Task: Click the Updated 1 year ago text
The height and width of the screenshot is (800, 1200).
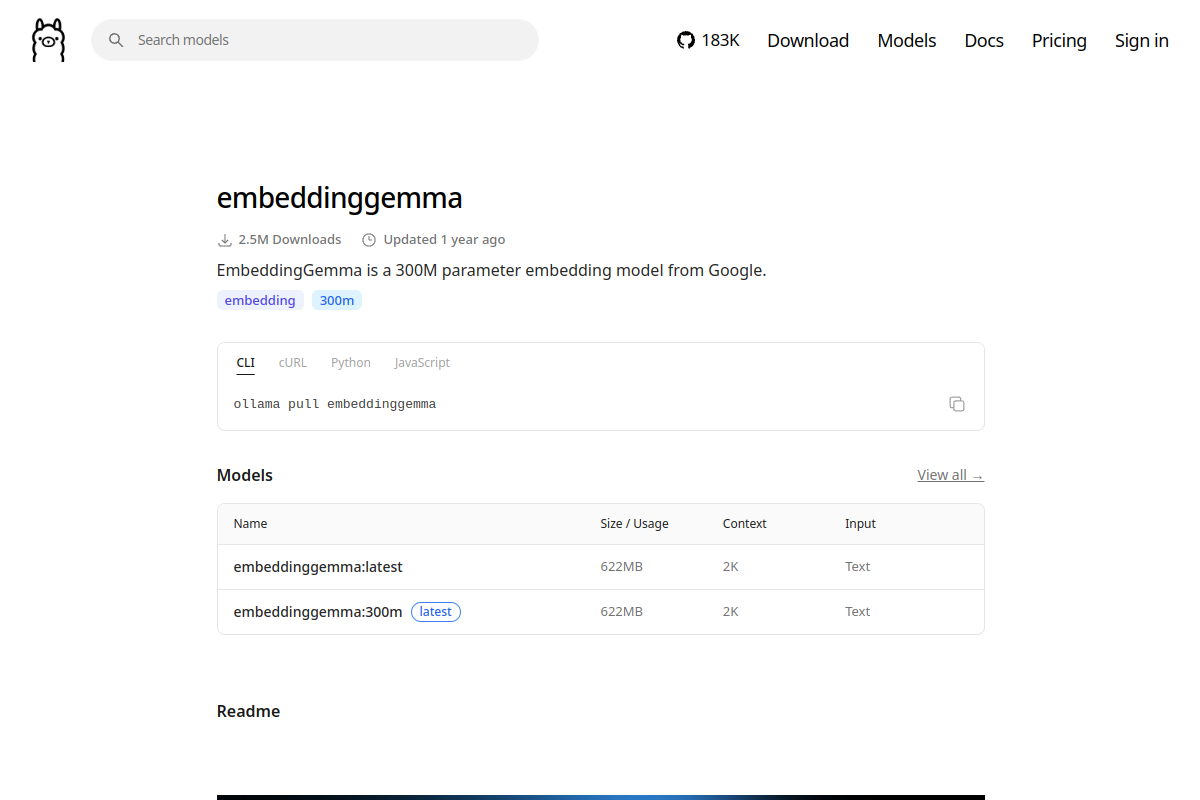Action: pos(444,240)
